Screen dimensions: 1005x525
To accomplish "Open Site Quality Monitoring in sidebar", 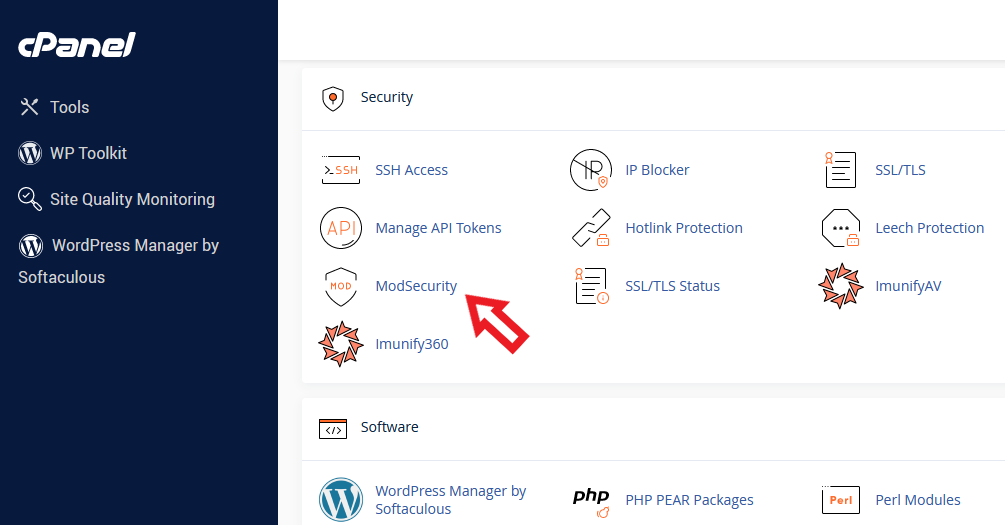I will [132, 199].
